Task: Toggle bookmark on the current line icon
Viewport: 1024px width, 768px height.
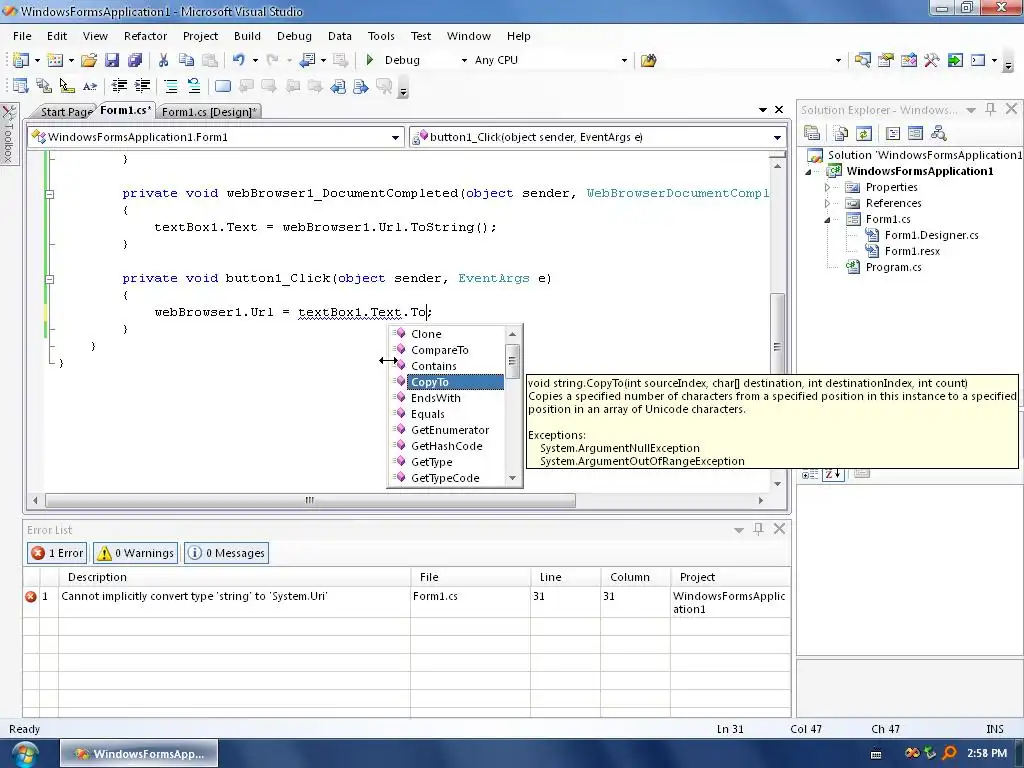Action: coord(223,86)
